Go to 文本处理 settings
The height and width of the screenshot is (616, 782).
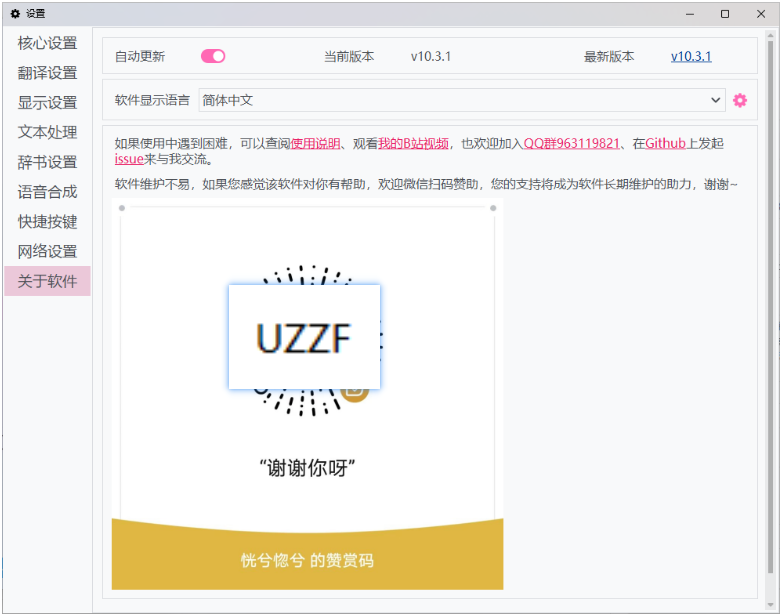47,132
